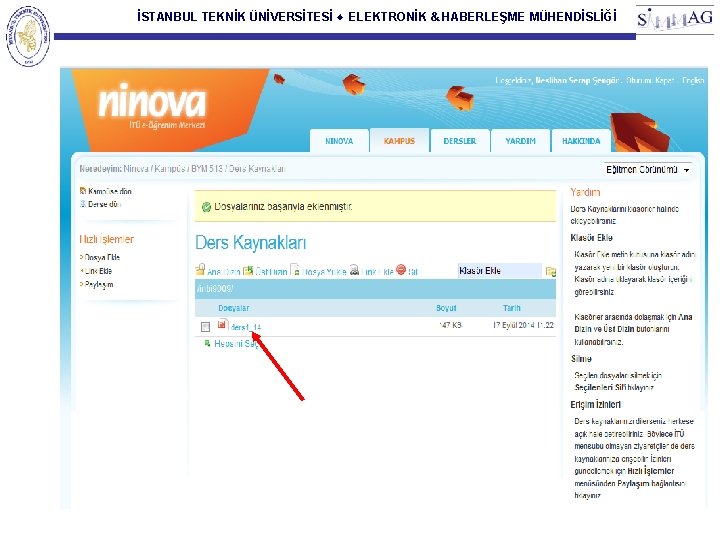Viewport: 720px width, 540px height.
Task: Switch to the KAMPUS tab
Action: [x=399, y=141]
